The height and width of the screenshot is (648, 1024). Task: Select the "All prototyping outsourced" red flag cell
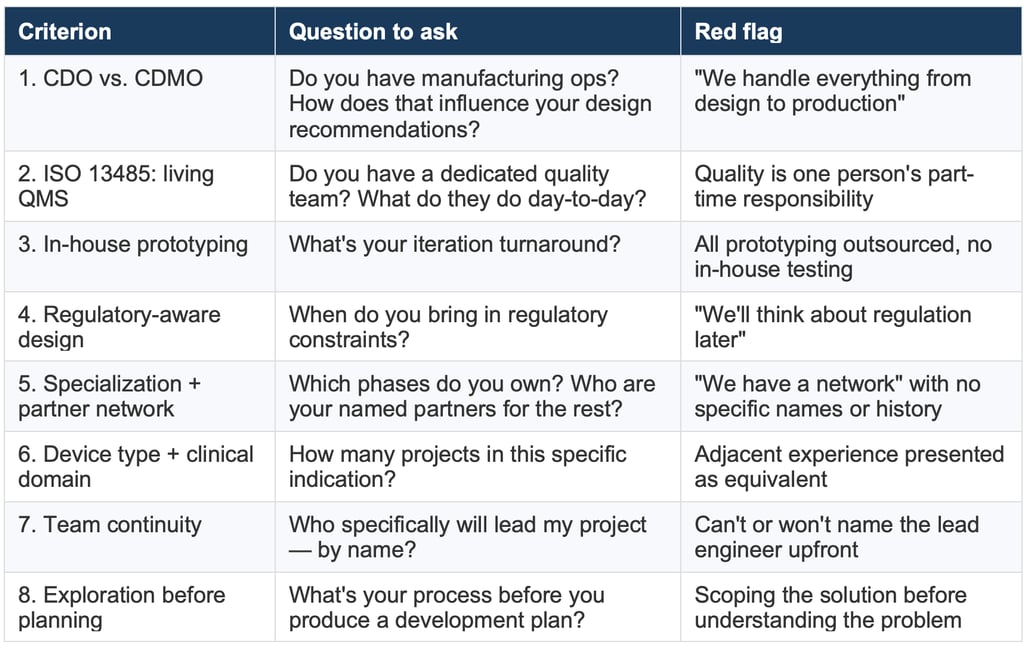(x=843, y=256)
